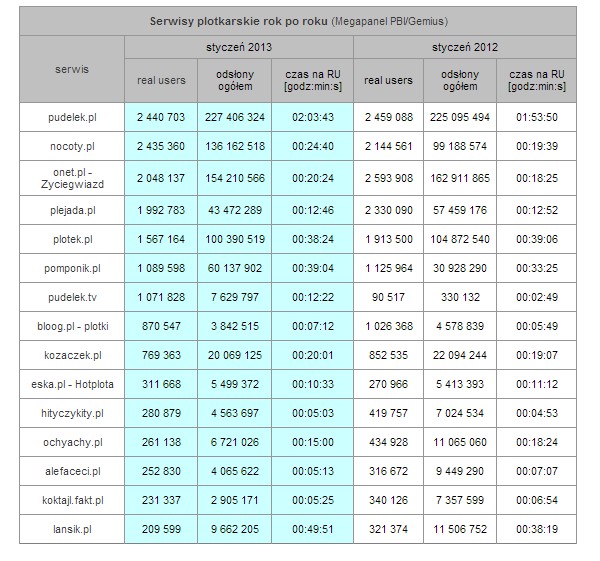Viewport: 600px width, 561px height.
Task: Click the styczeń 2013 column header
Action: point(239,47)
